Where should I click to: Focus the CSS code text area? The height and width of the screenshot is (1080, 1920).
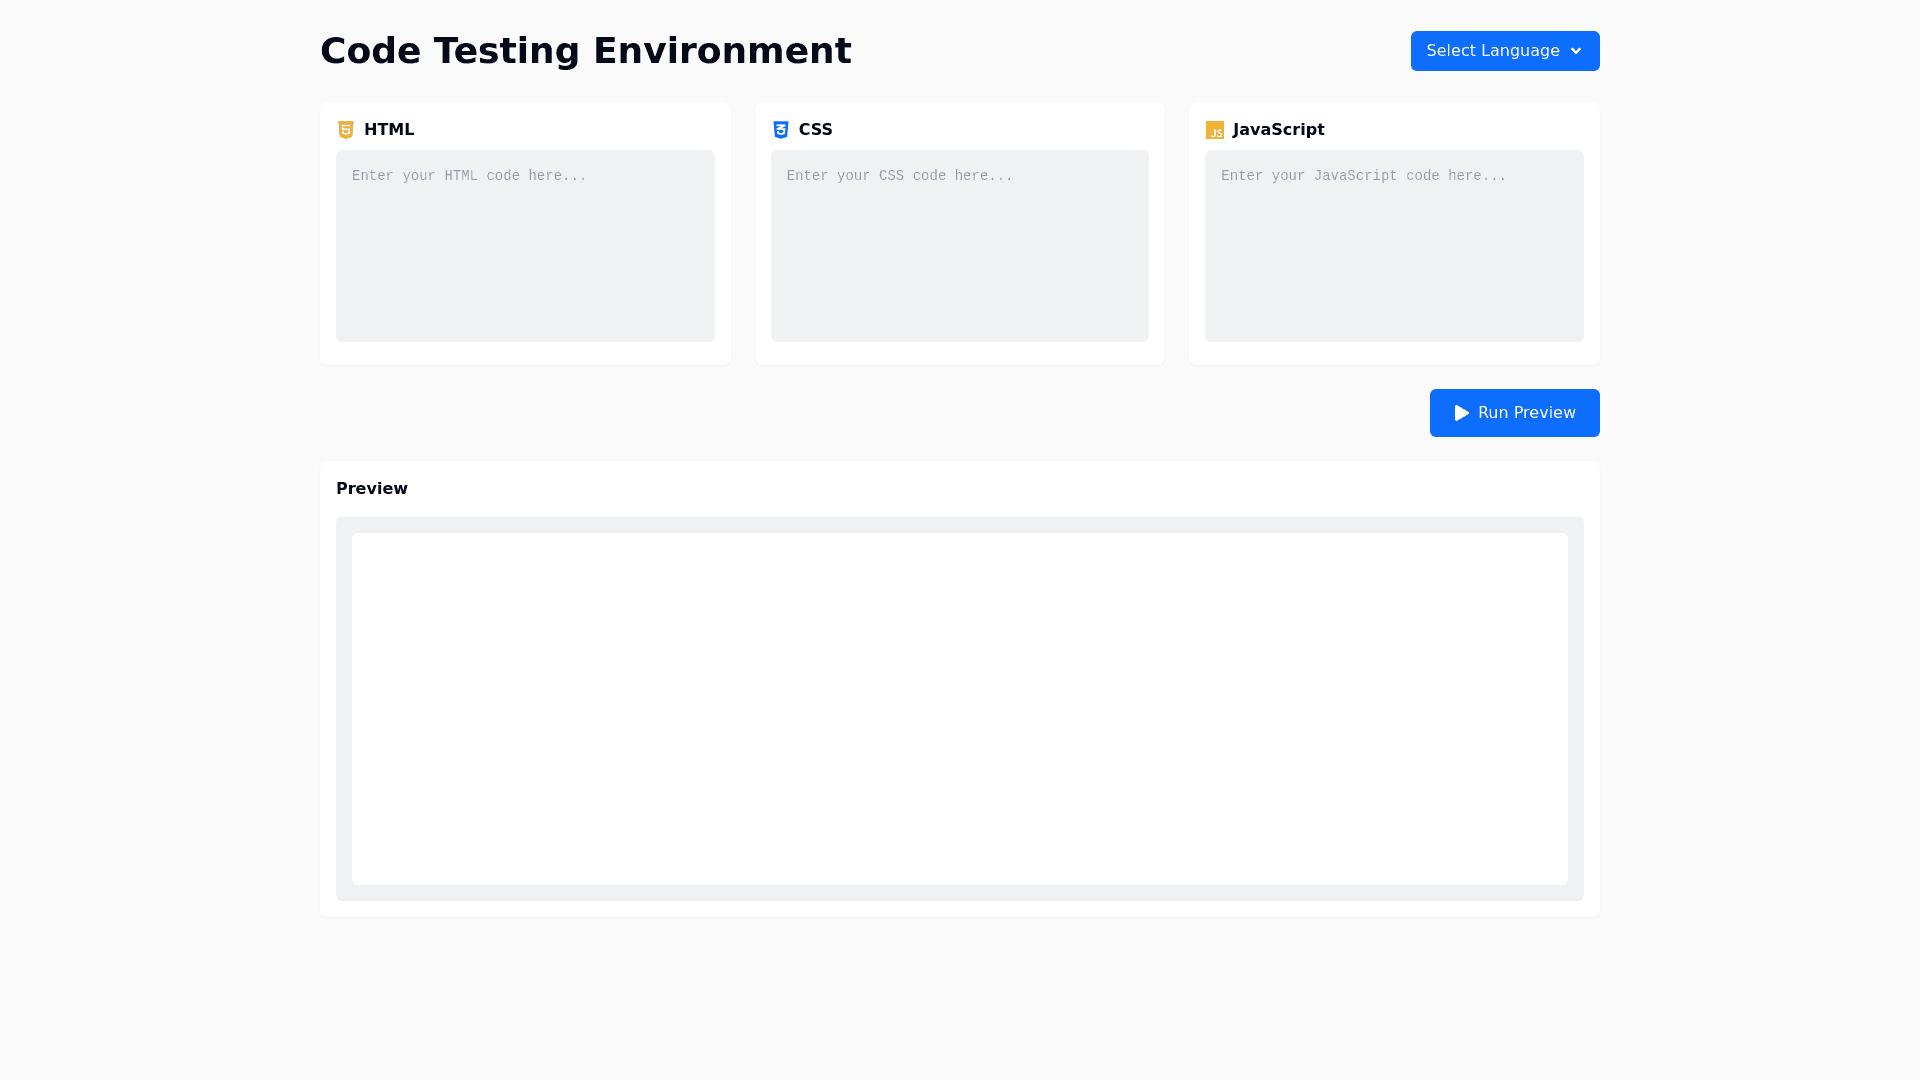pos(959,265)
